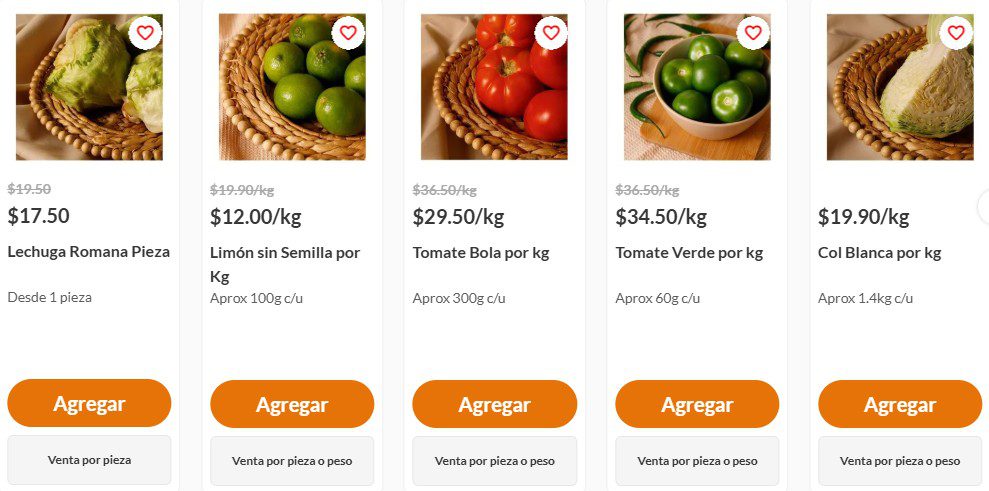Viewport: 989px width, 491px height.
Task: Open the Lechuga Romana Pieza title link
Action: [88, 252]
